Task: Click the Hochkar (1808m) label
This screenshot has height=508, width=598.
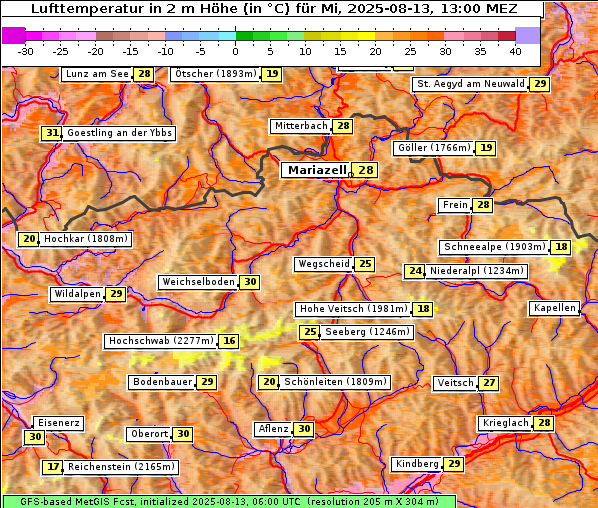Action: [x=86, y=239]
